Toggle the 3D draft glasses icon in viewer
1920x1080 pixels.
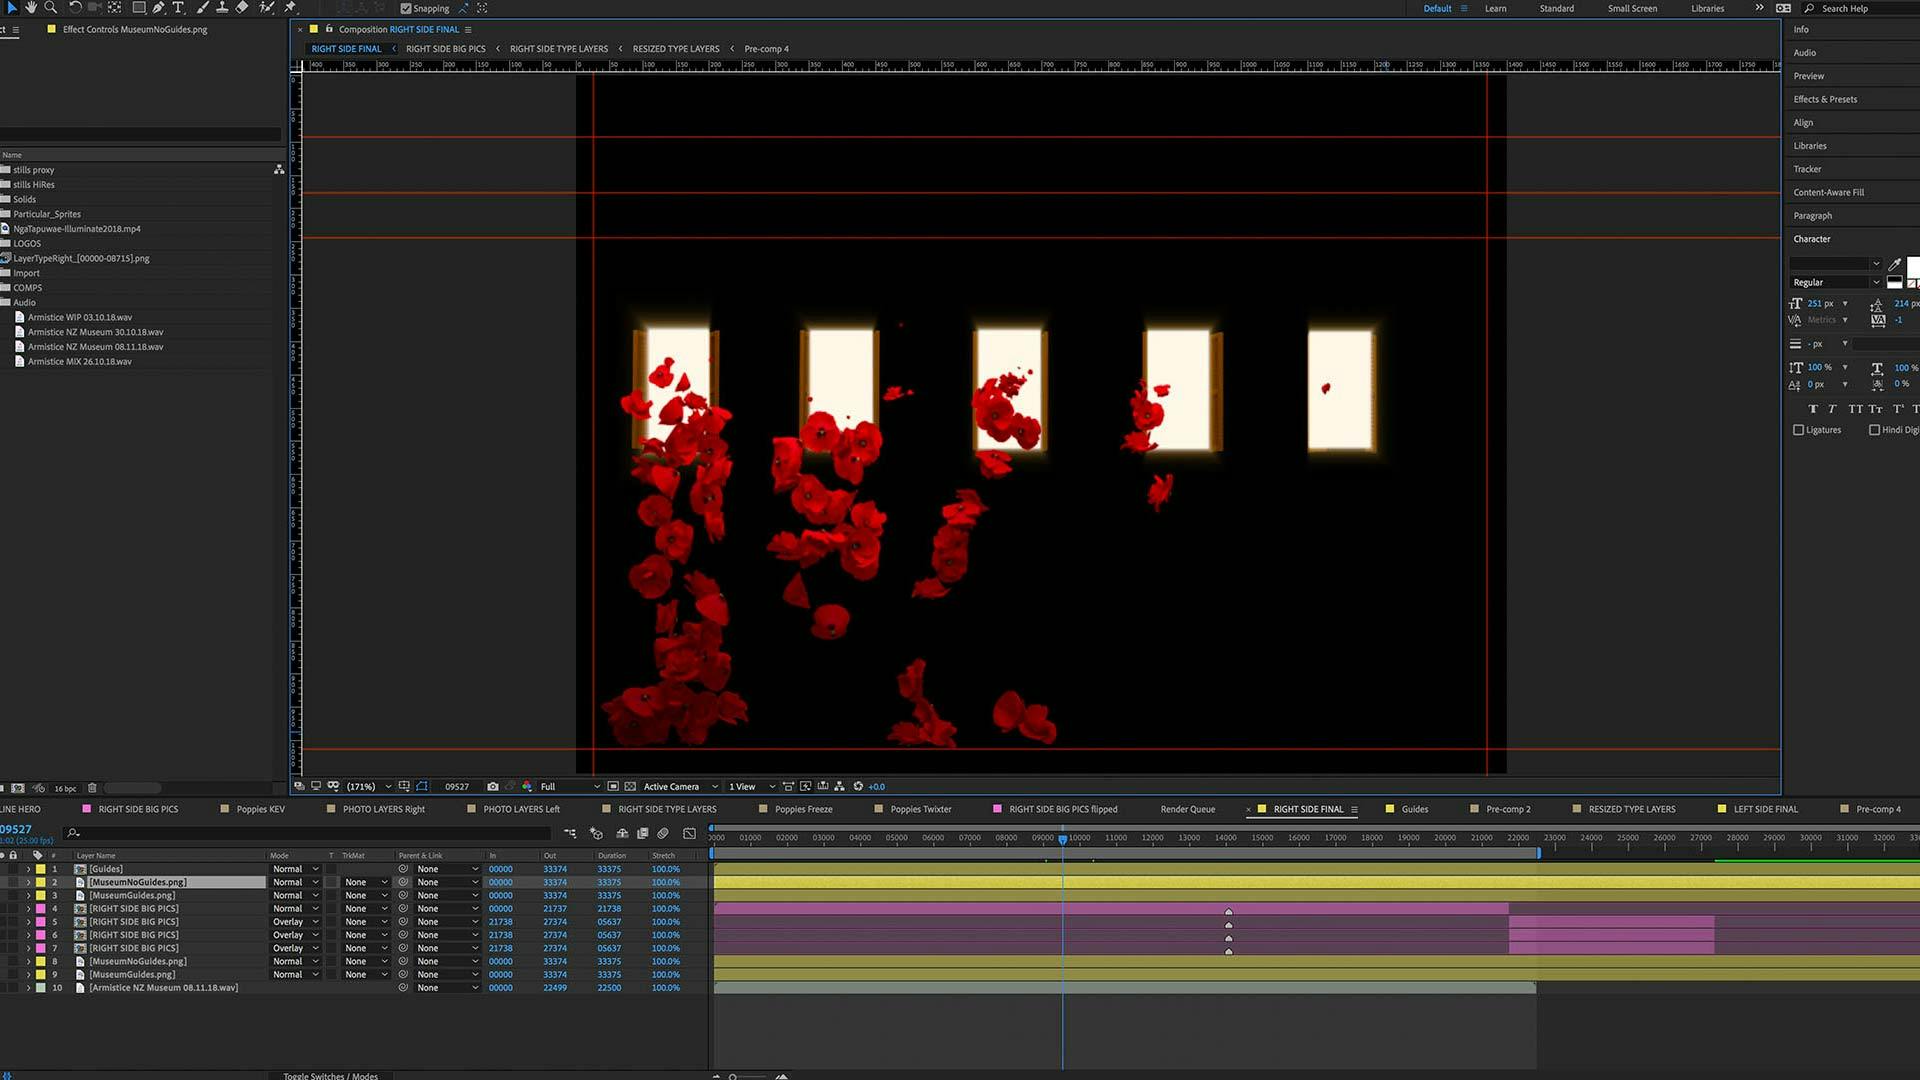click(x=333, y=787)
